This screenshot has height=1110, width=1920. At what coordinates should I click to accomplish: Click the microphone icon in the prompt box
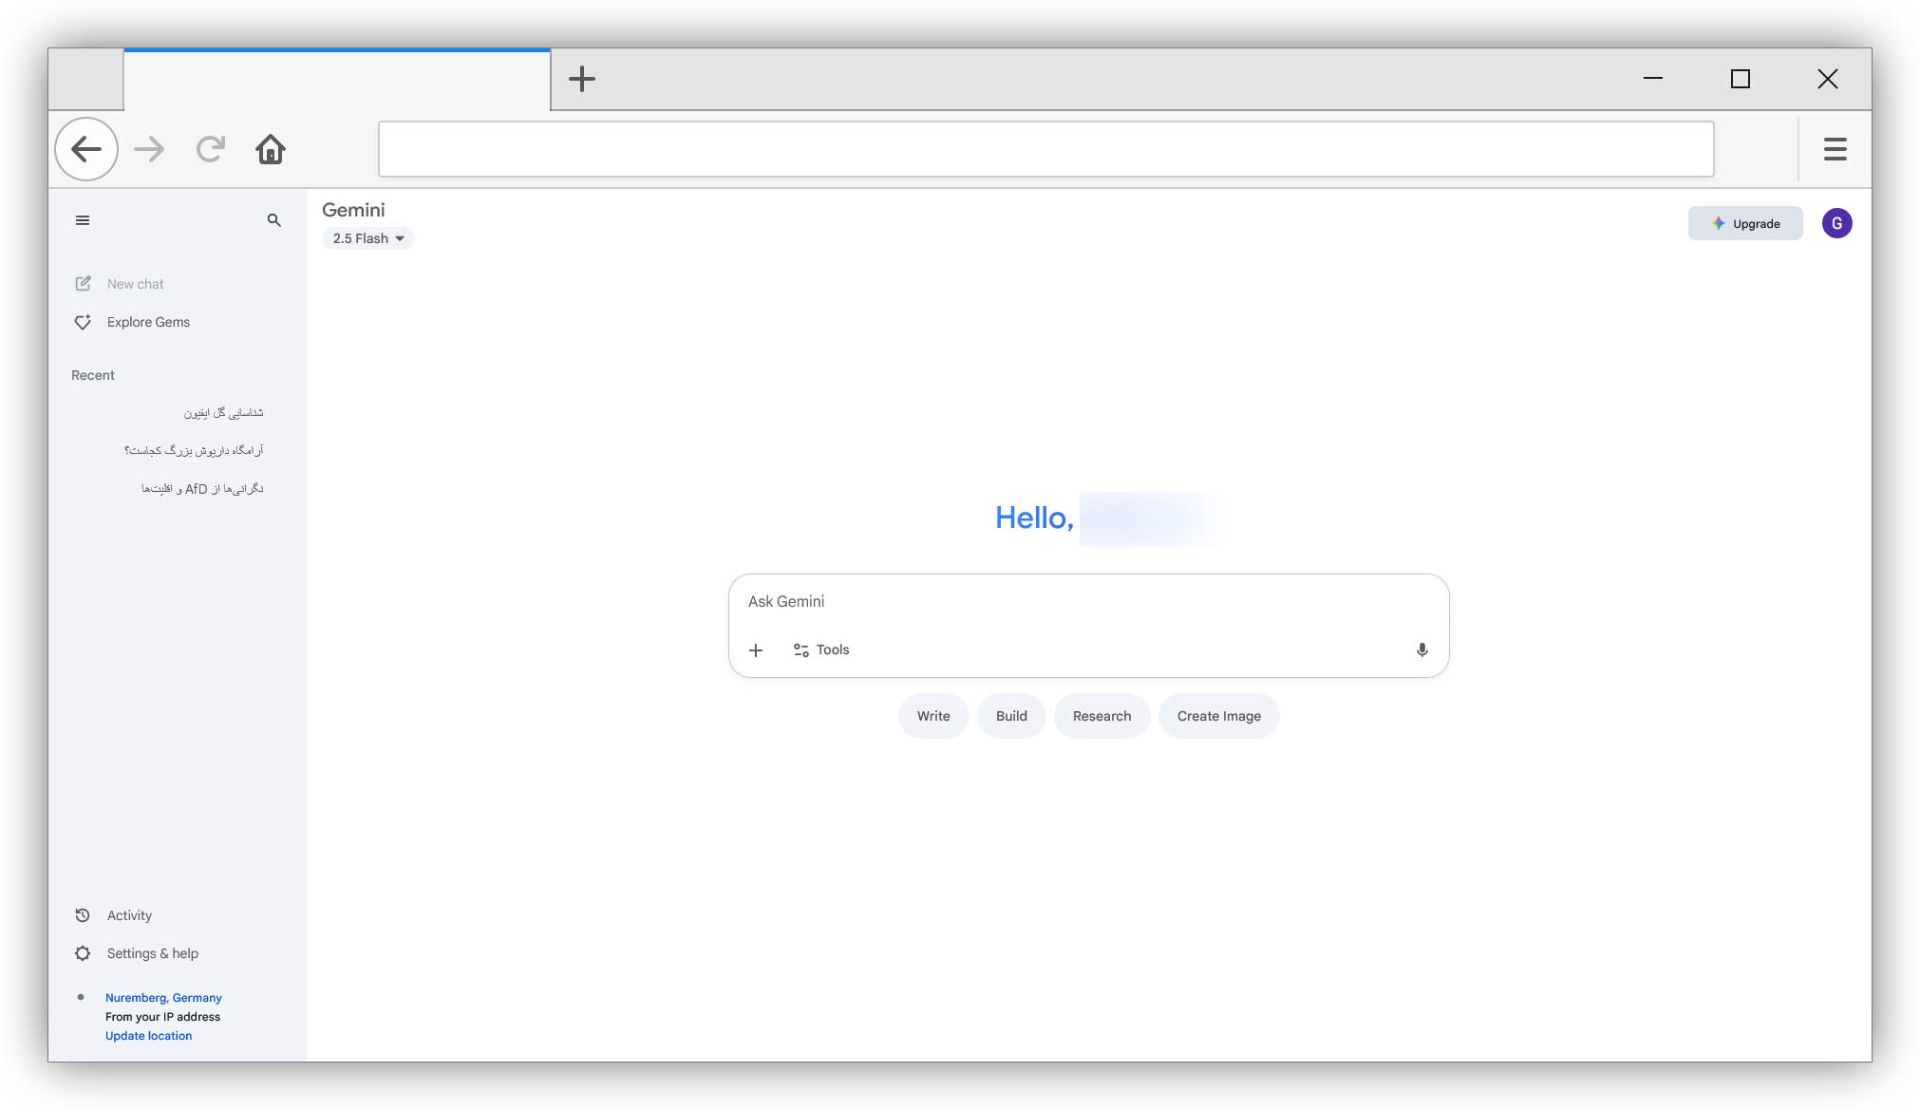(x=1421, y=650)
